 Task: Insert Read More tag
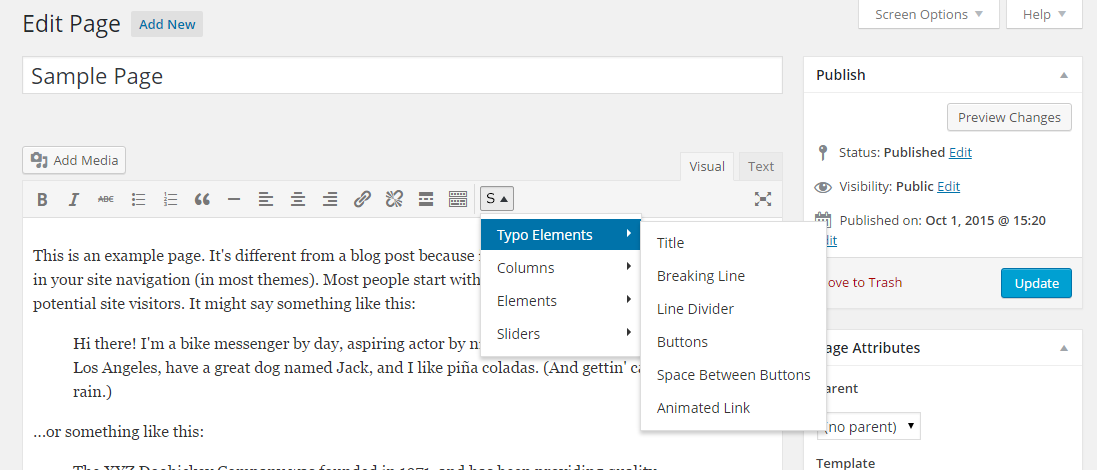coord(426,200)
